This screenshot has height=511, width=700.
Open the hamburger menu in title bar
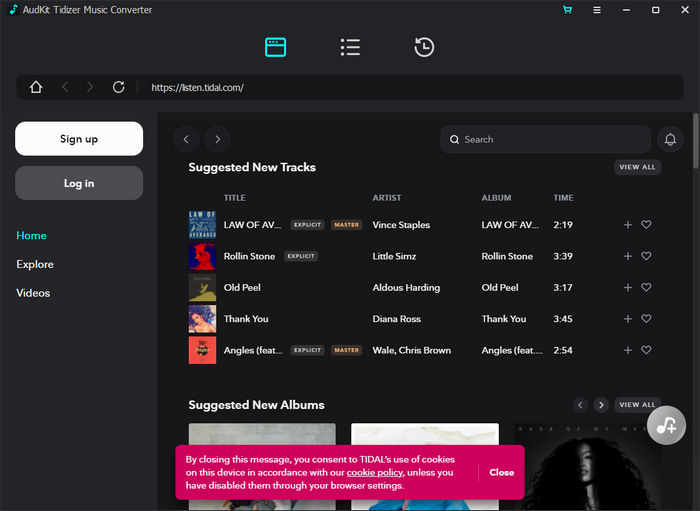(596, 10)
